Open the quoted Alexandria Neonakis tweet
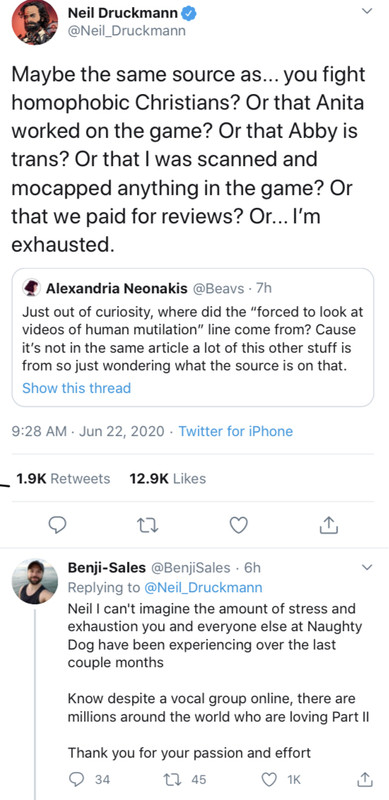 coord(192,337)
